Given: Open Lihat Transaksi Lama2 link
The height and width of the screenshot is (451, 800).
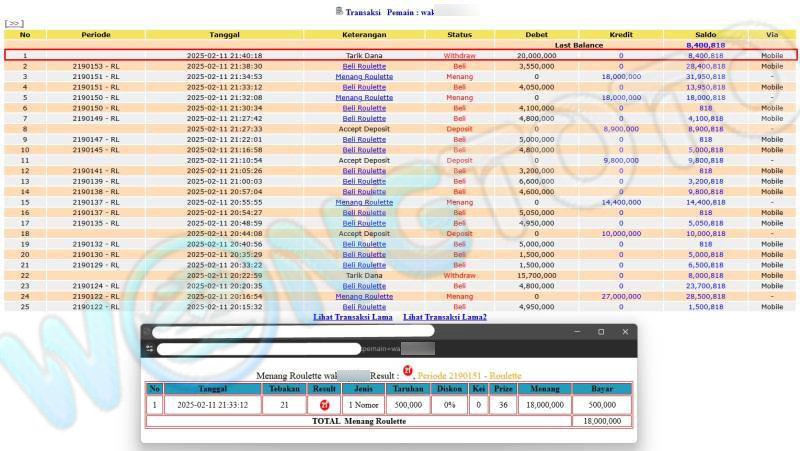Looking at the screenshot, I should click(x=445, y=317).
